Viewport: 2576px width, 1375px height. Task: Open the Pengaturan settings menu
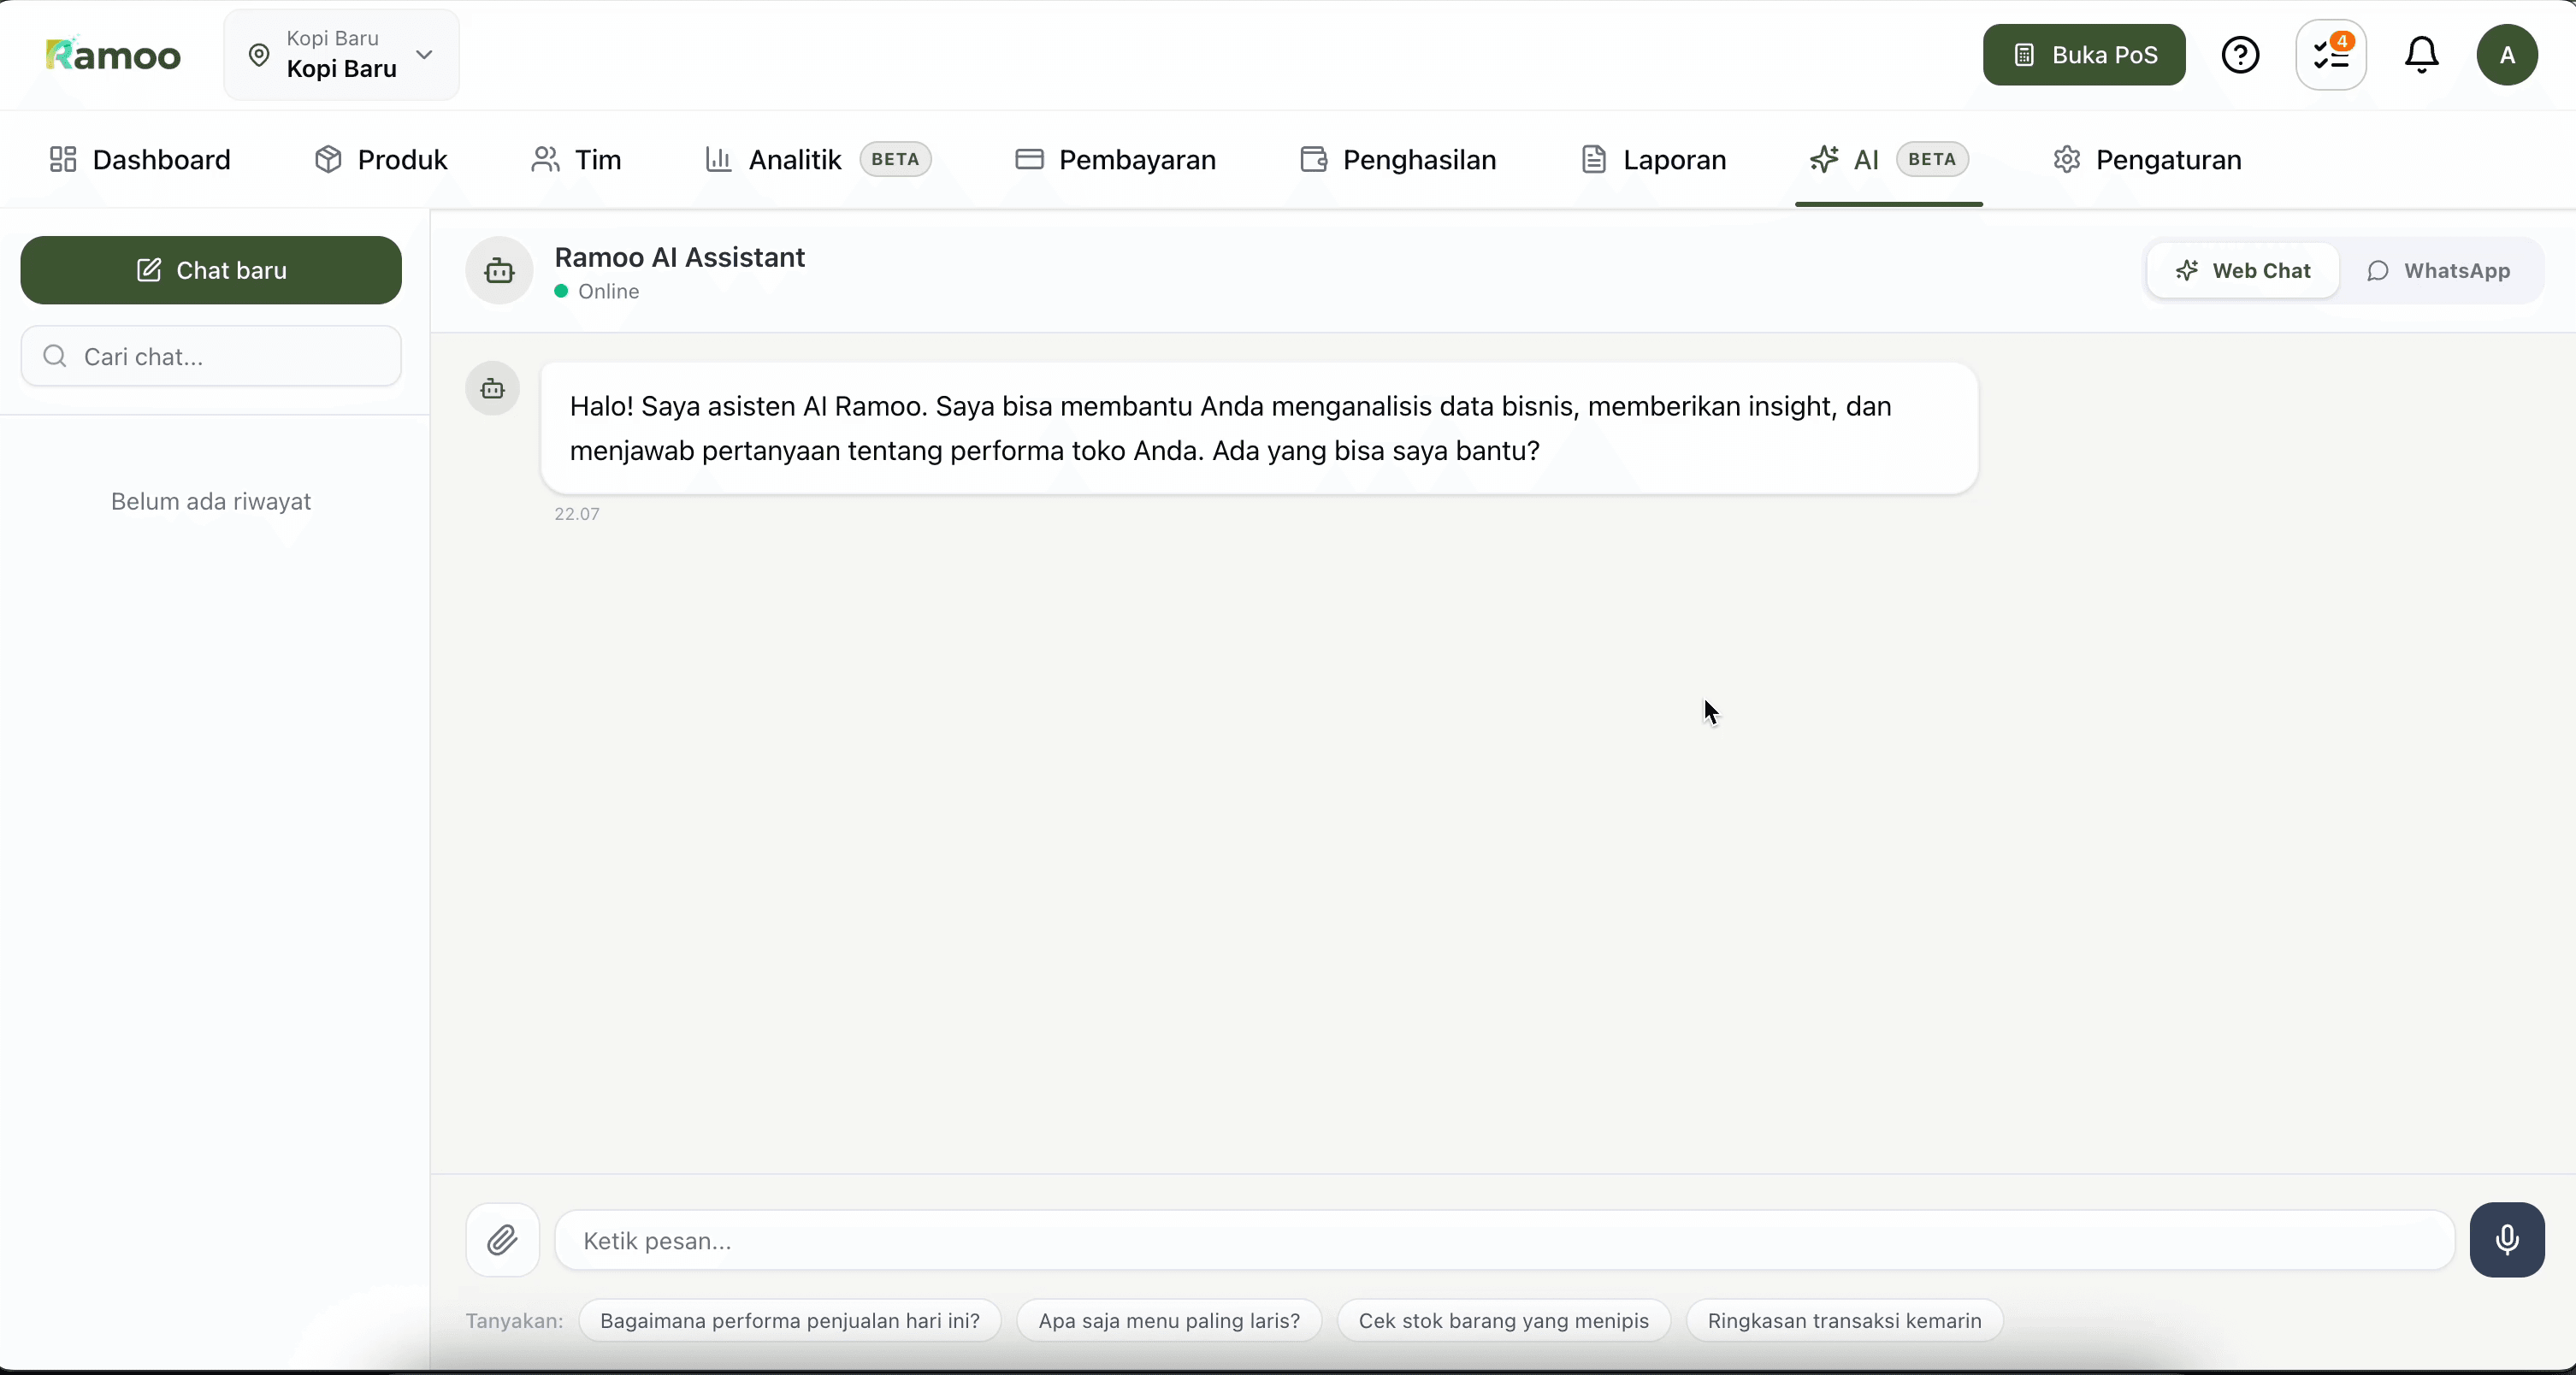(2148, 160)
